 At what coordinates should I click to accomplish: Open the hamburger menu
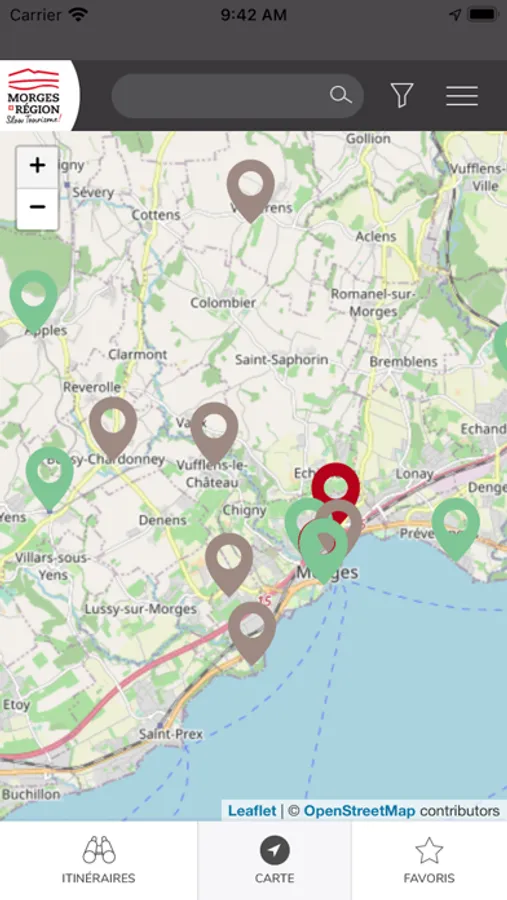coord(462,96)
